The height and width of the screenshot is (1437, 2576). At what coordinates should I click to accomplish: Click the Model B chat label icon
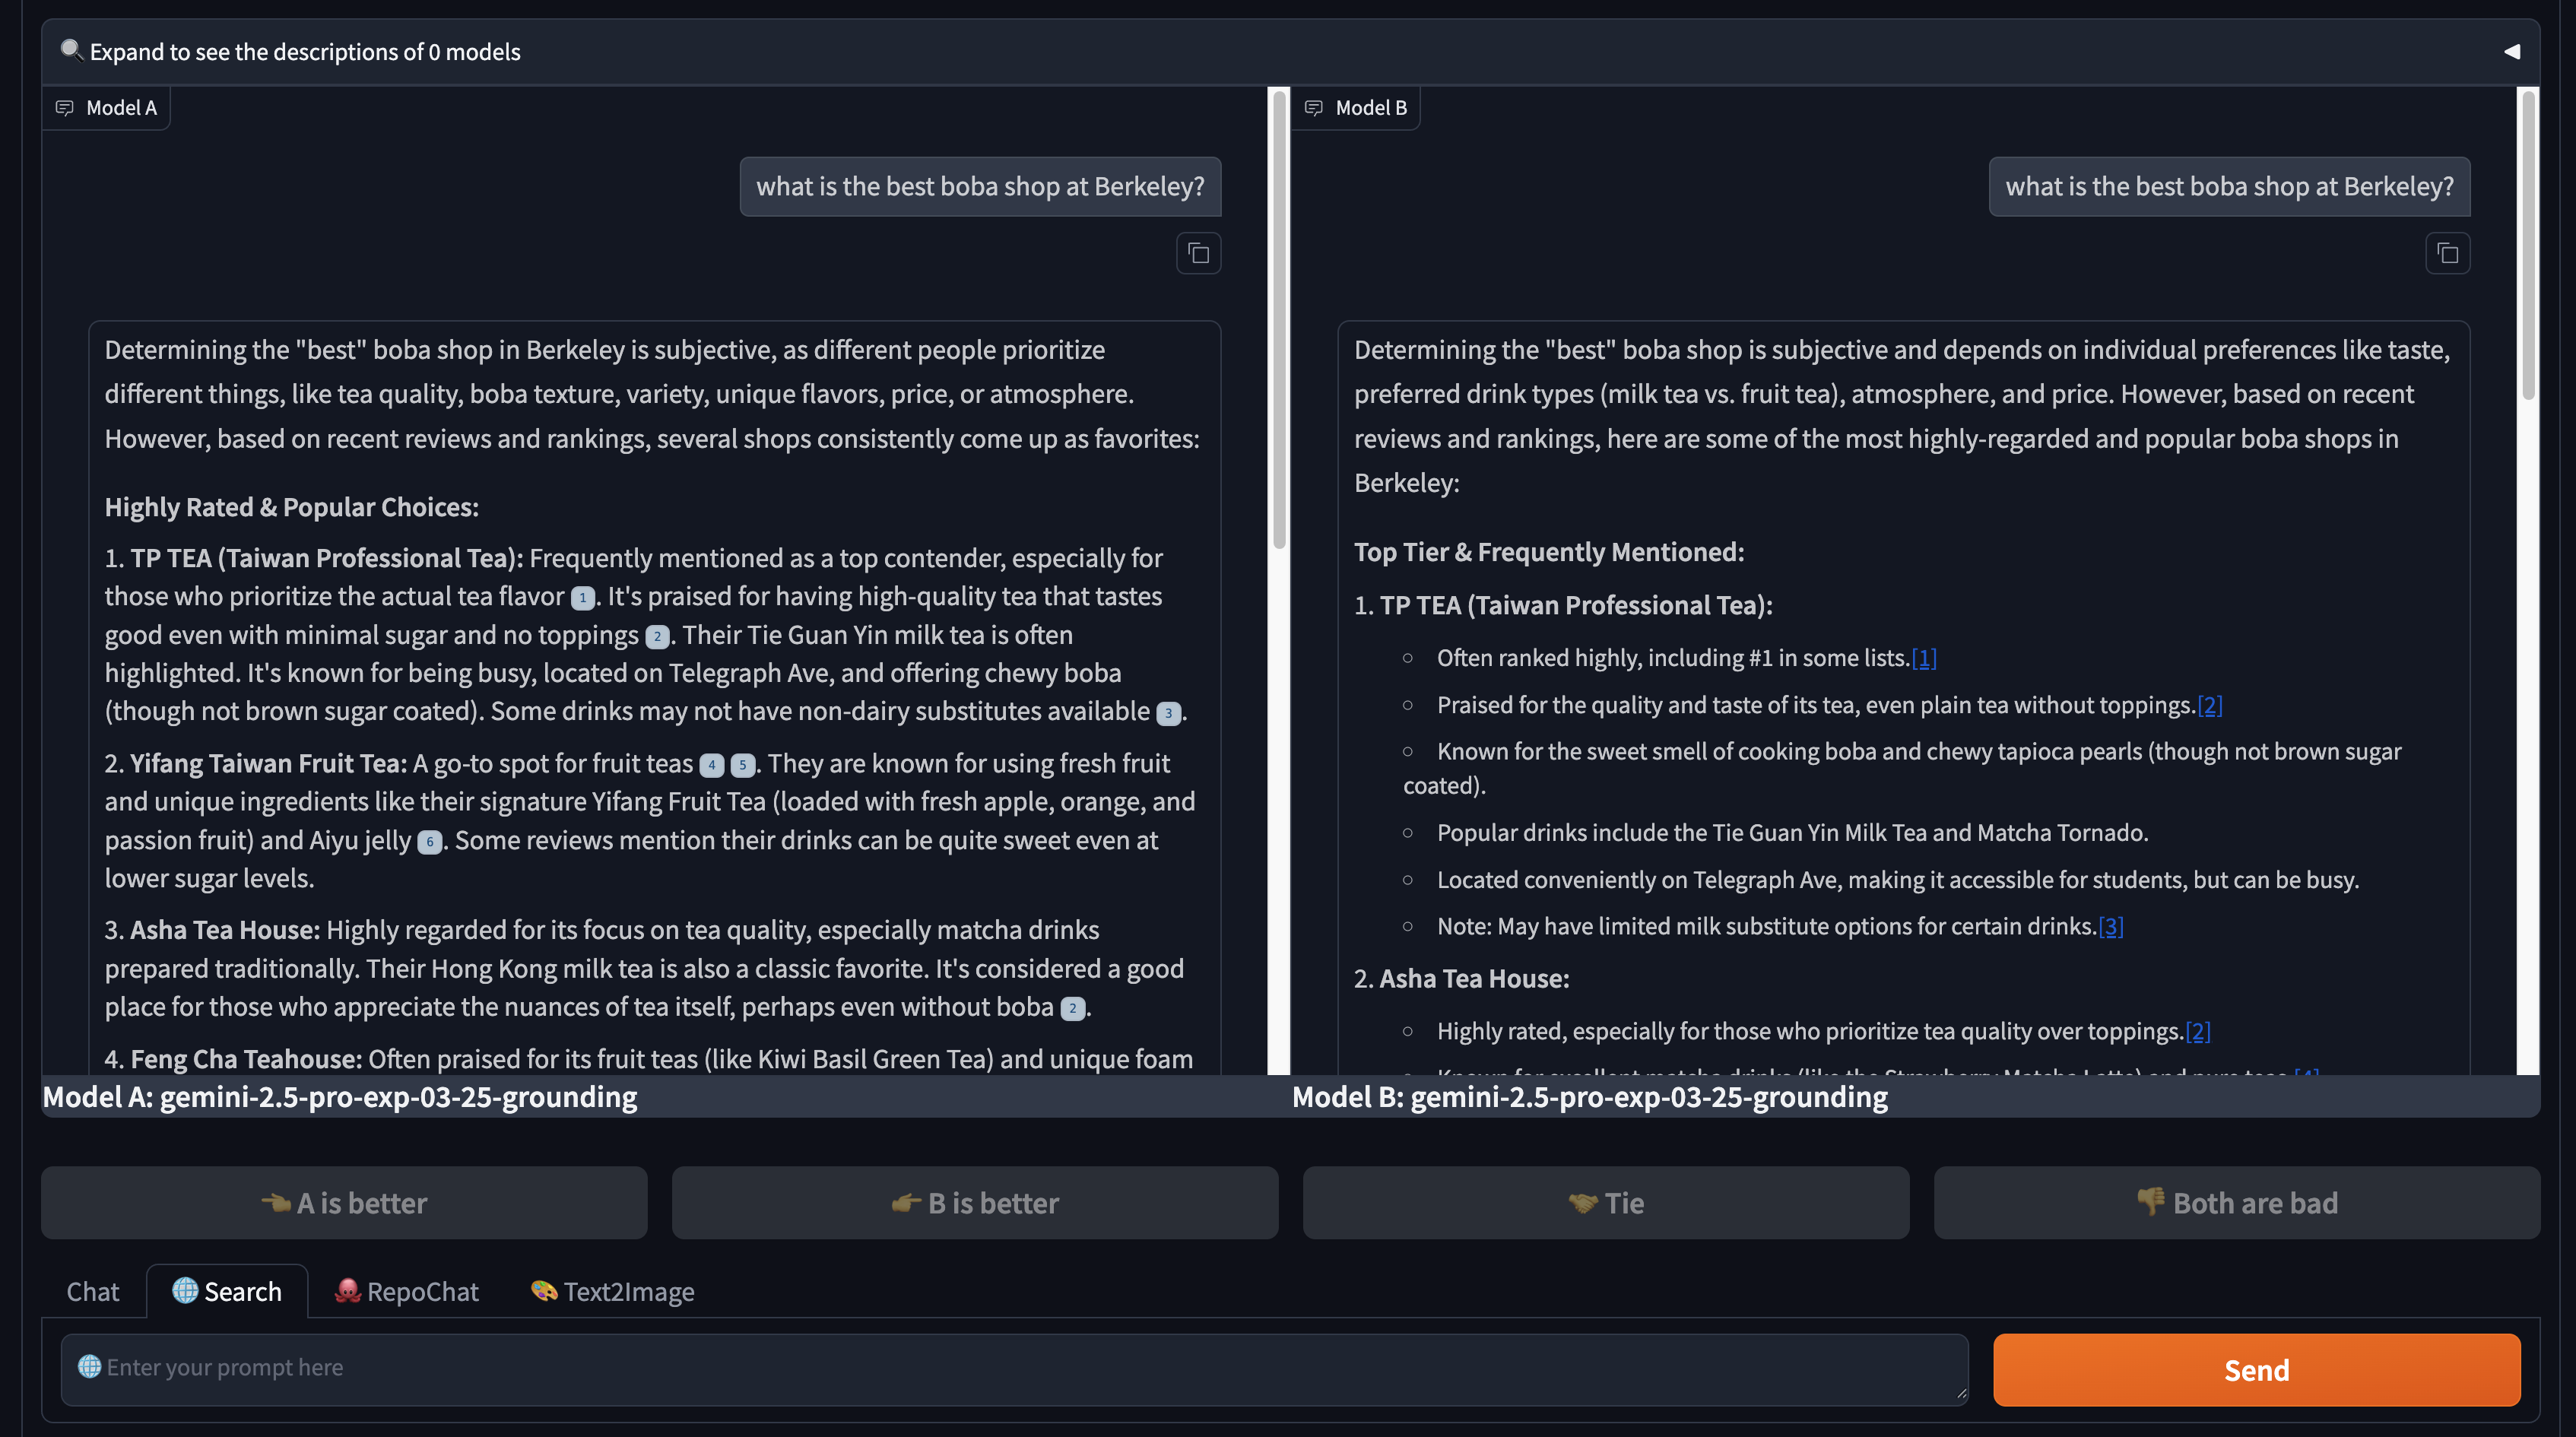pyautogui.click(x=1314, y=108)
